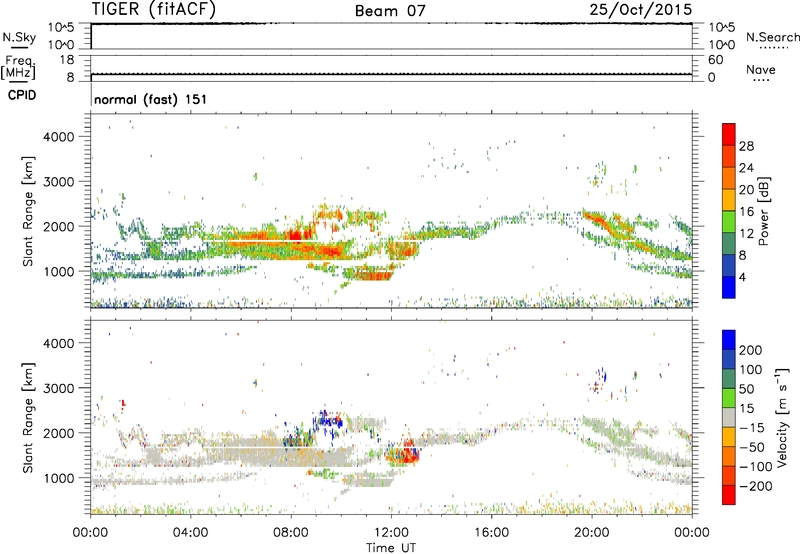
Task: Click the Slant Range label of velocity panel
Action: [x=28, y=417]
